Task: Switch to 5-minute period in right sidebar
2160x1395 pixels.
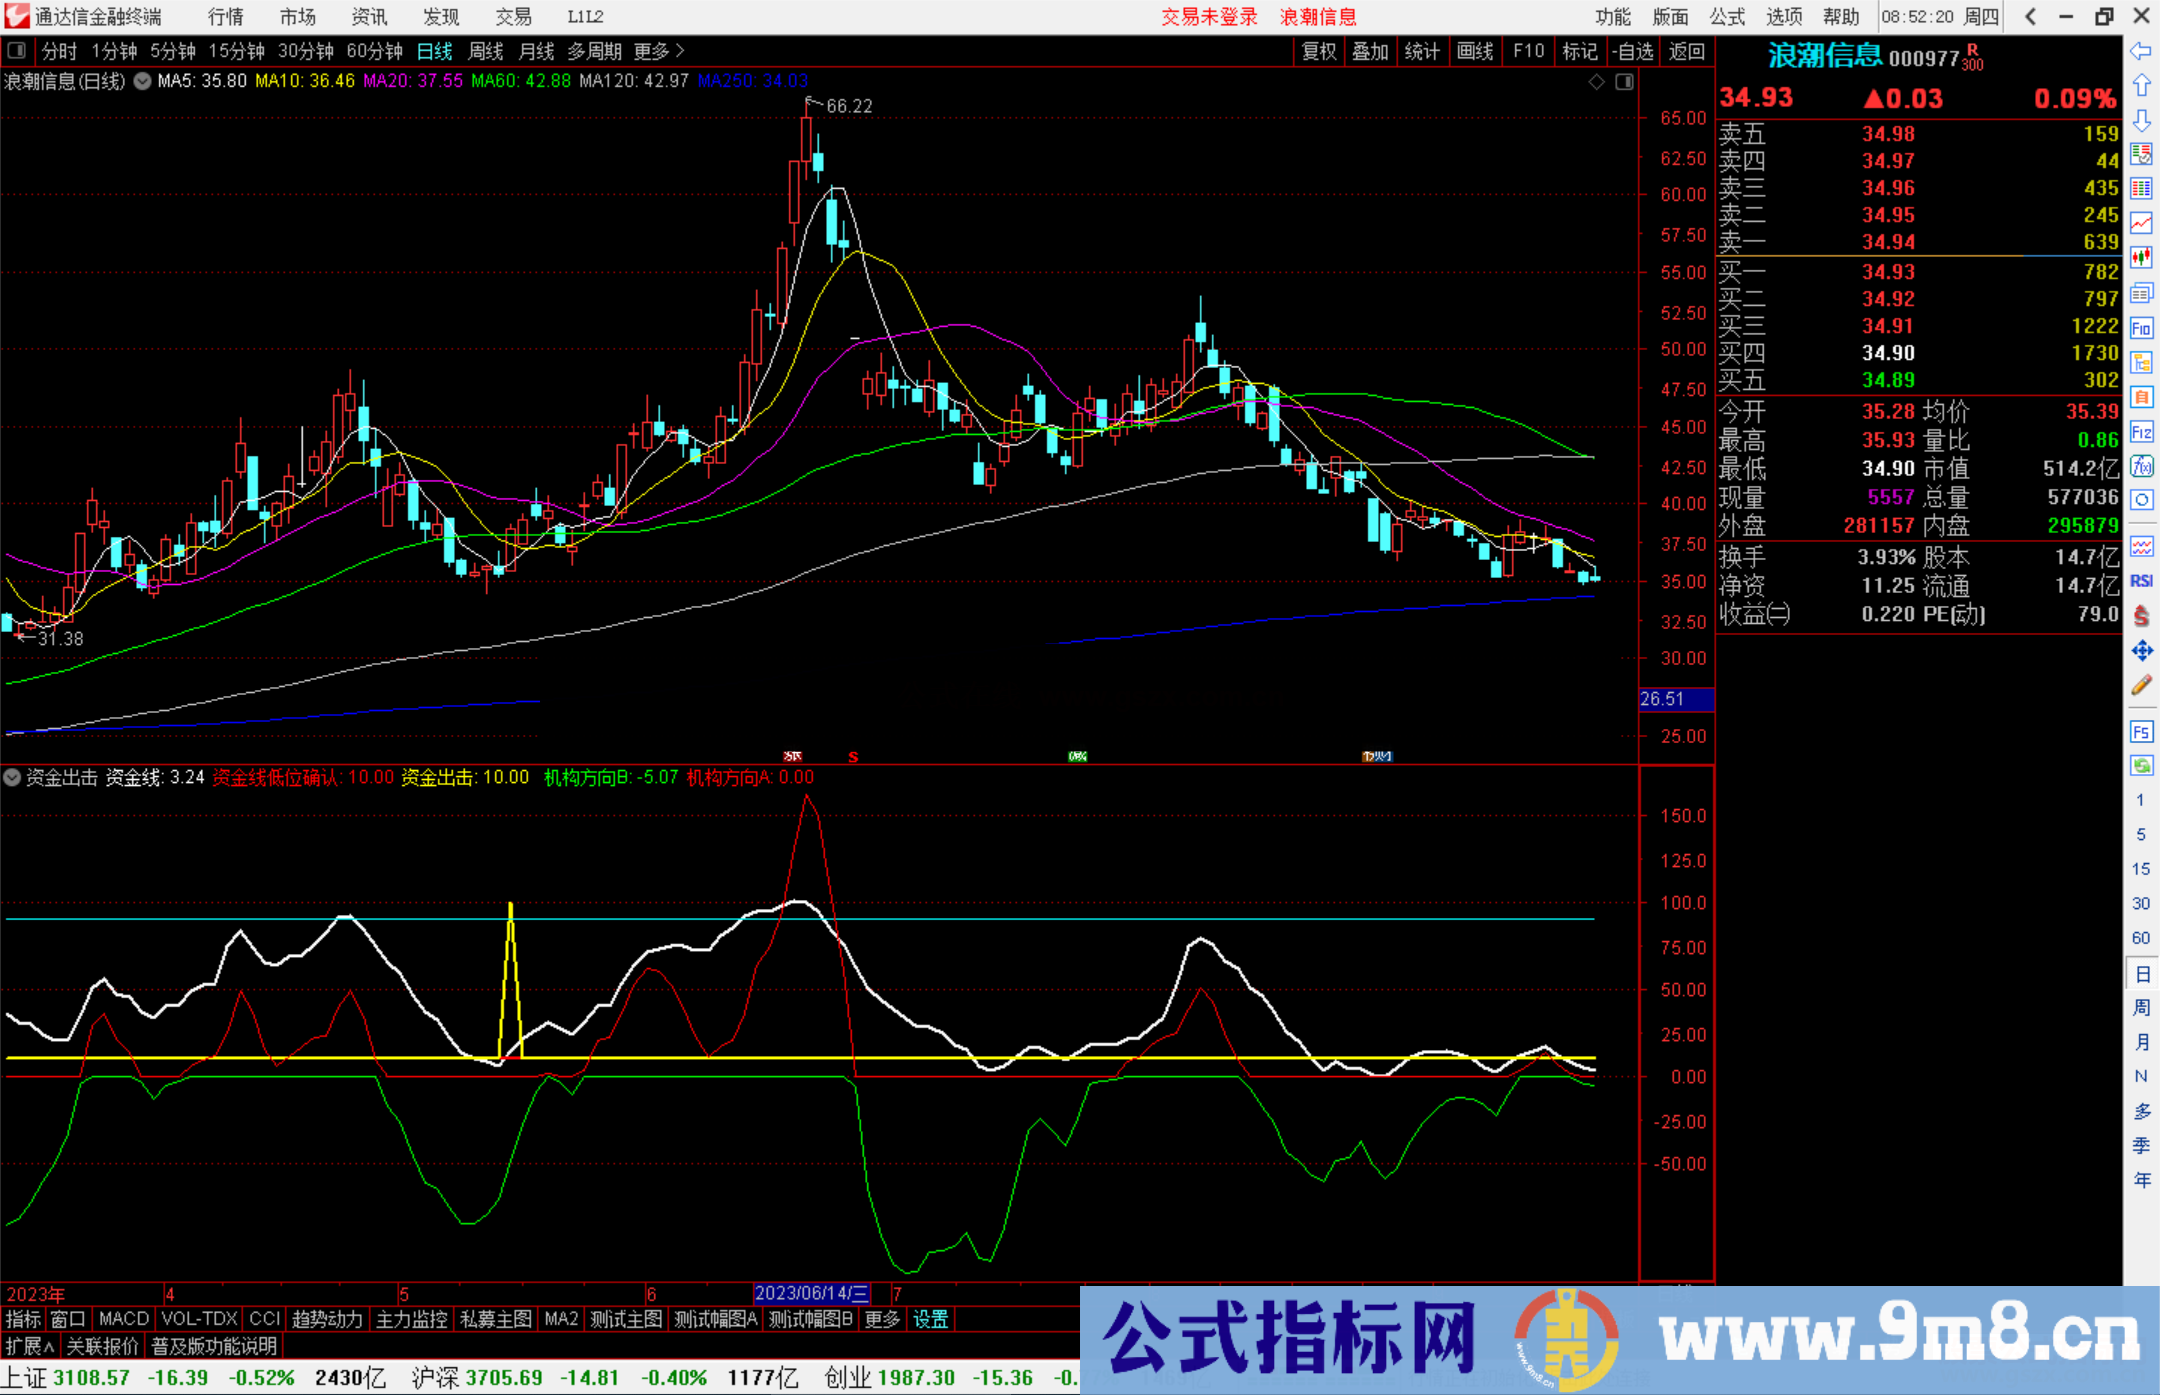Action: tap(2140, 834)
